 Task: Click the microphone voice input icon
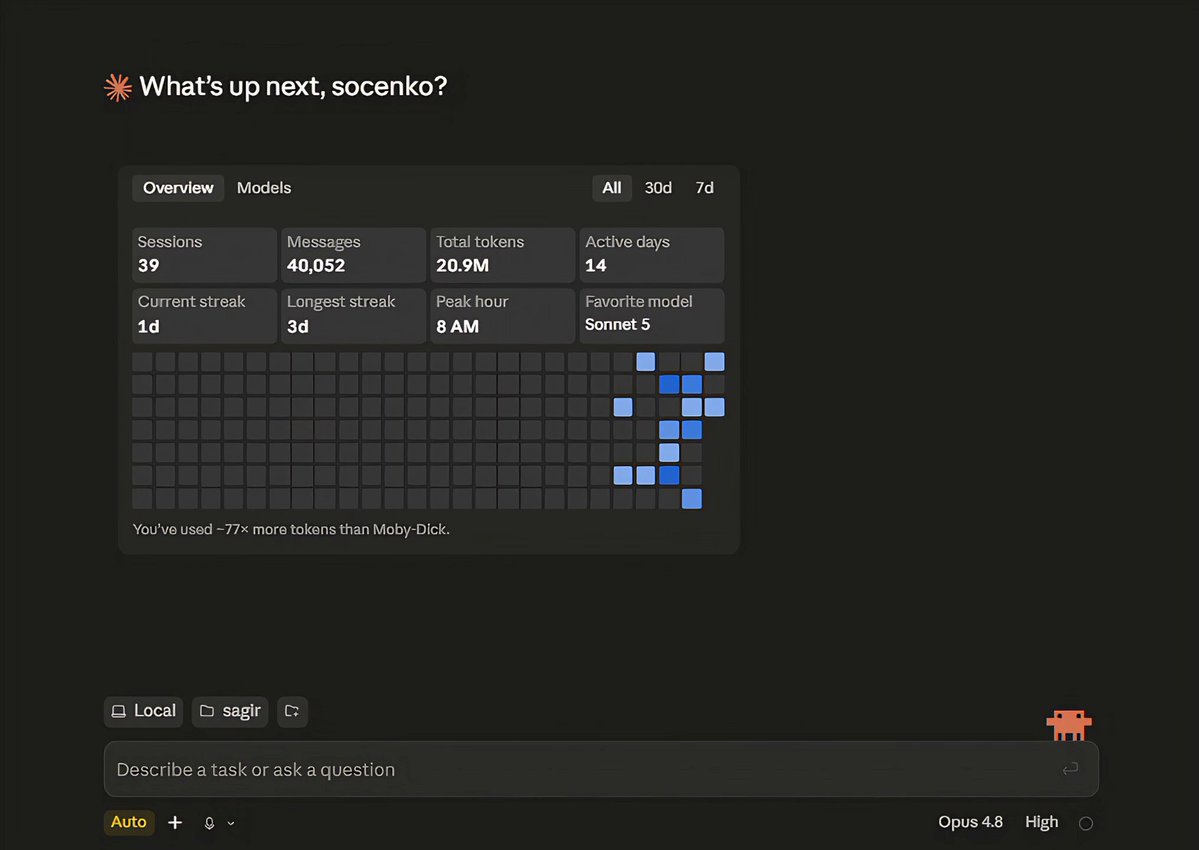(210, 823)
